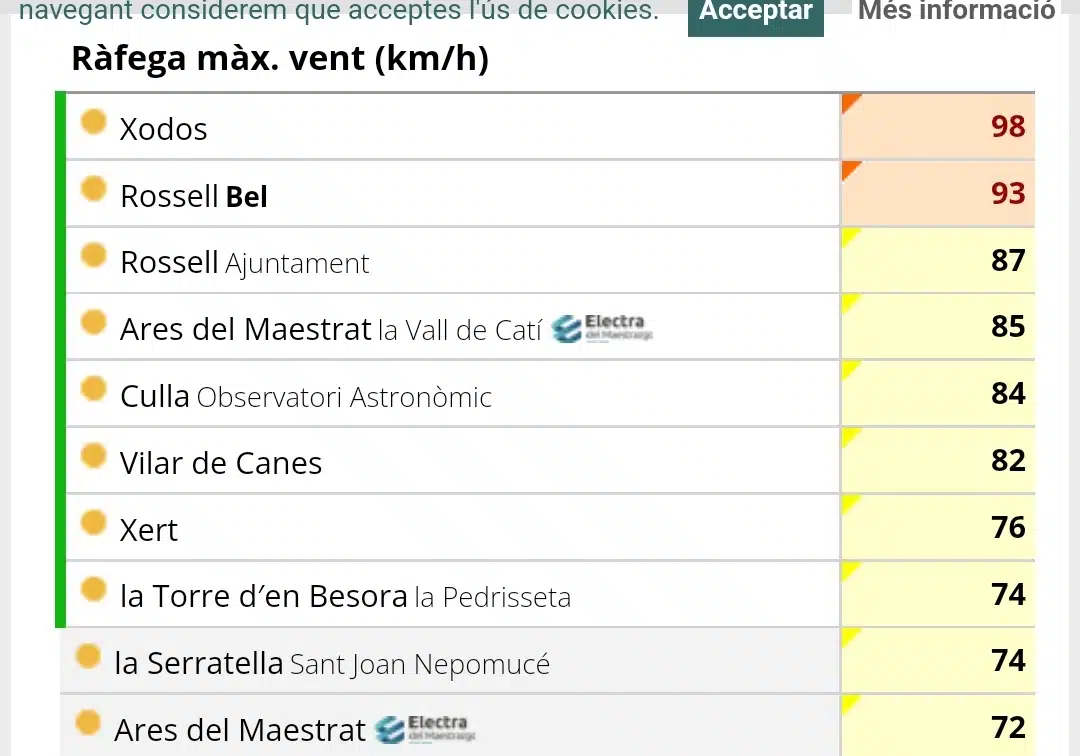Click the orange dot beside Xert
This screenshot has width=1080, height=756.
point(94,522)
